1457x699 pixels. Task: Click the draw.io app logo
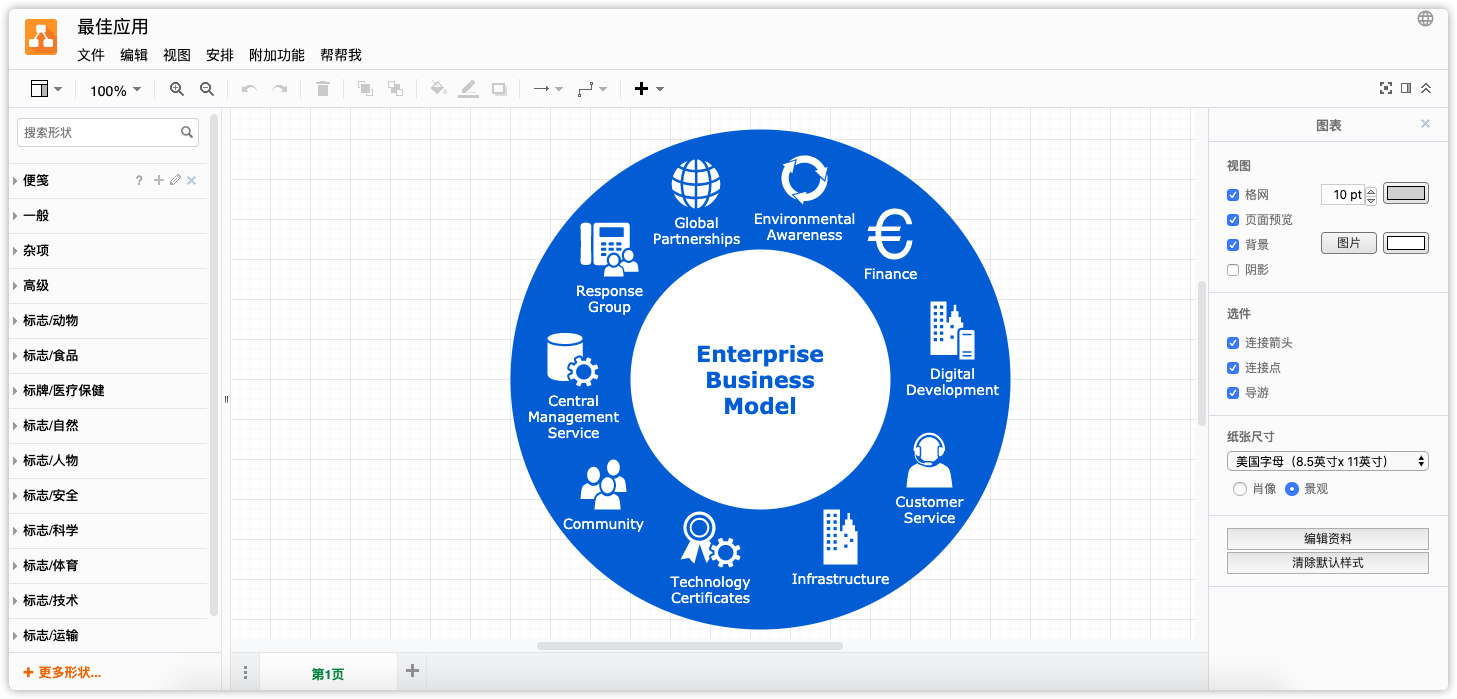tap(41, 37)
